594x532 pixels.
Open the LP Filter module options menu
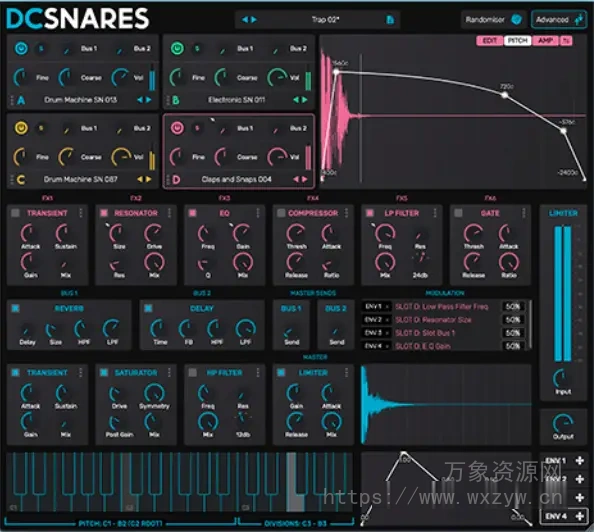[435, 213]
